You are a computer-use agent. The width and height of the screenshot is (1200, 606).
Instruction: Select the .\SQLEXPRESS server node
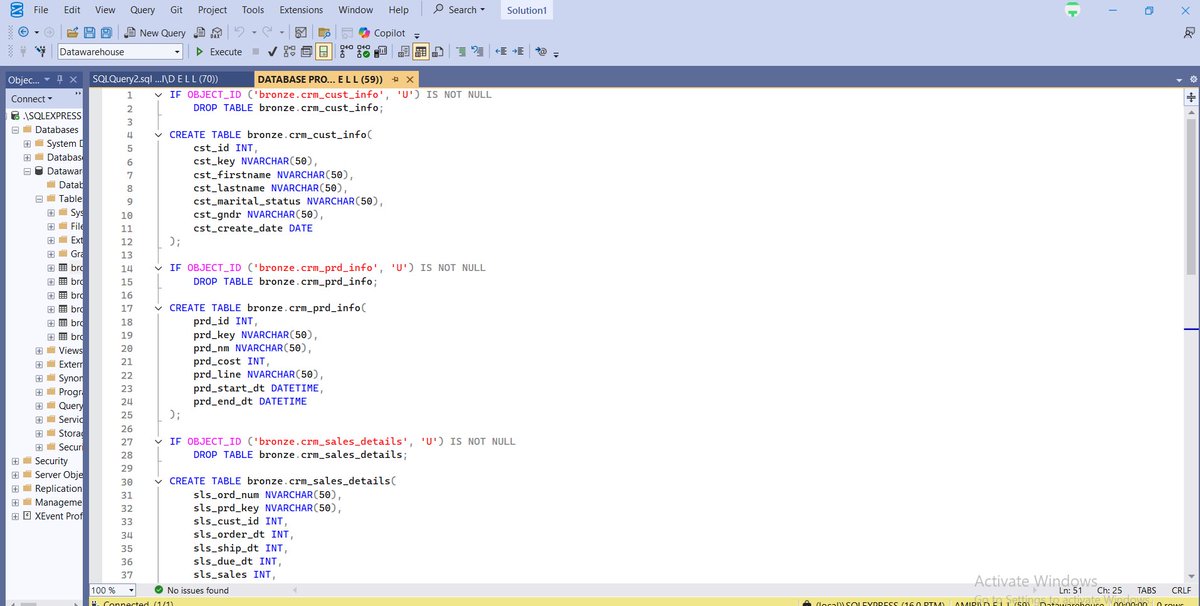tap(45, 116)
